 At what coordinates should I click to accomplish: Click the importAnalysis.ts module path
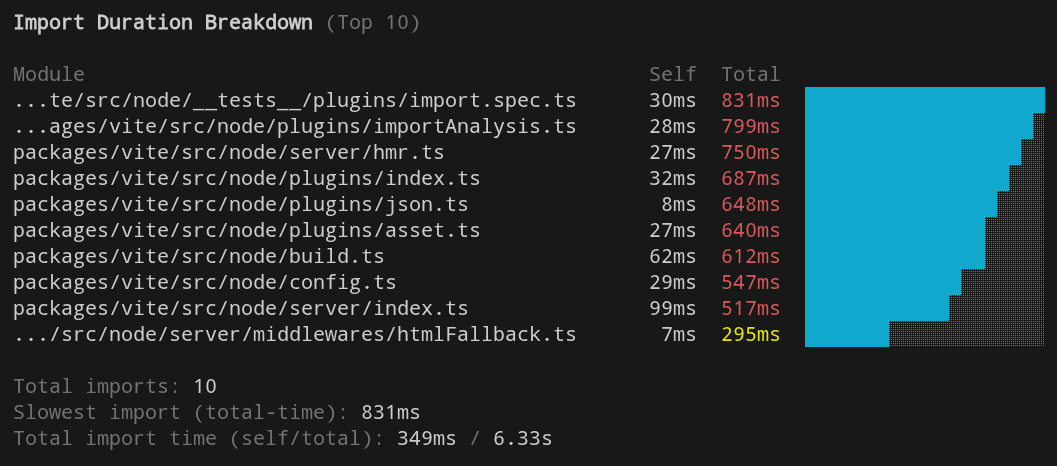pyautogui.click(x=294, y=126)
